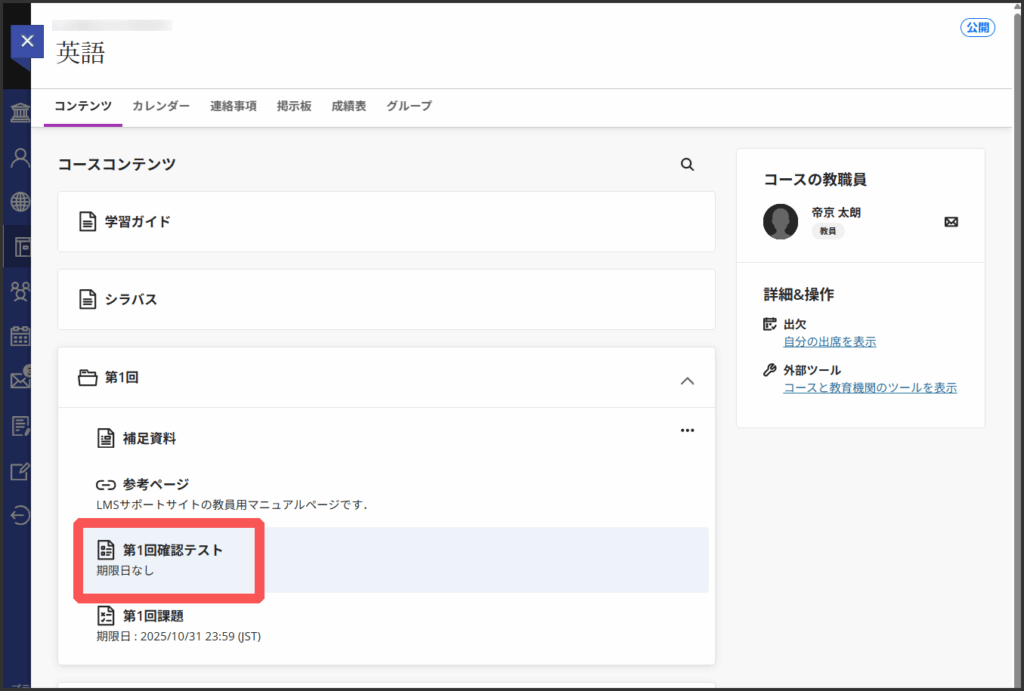
Task: Click the envelope icon beside 帝京 太朗
Action: coord(951,222)
